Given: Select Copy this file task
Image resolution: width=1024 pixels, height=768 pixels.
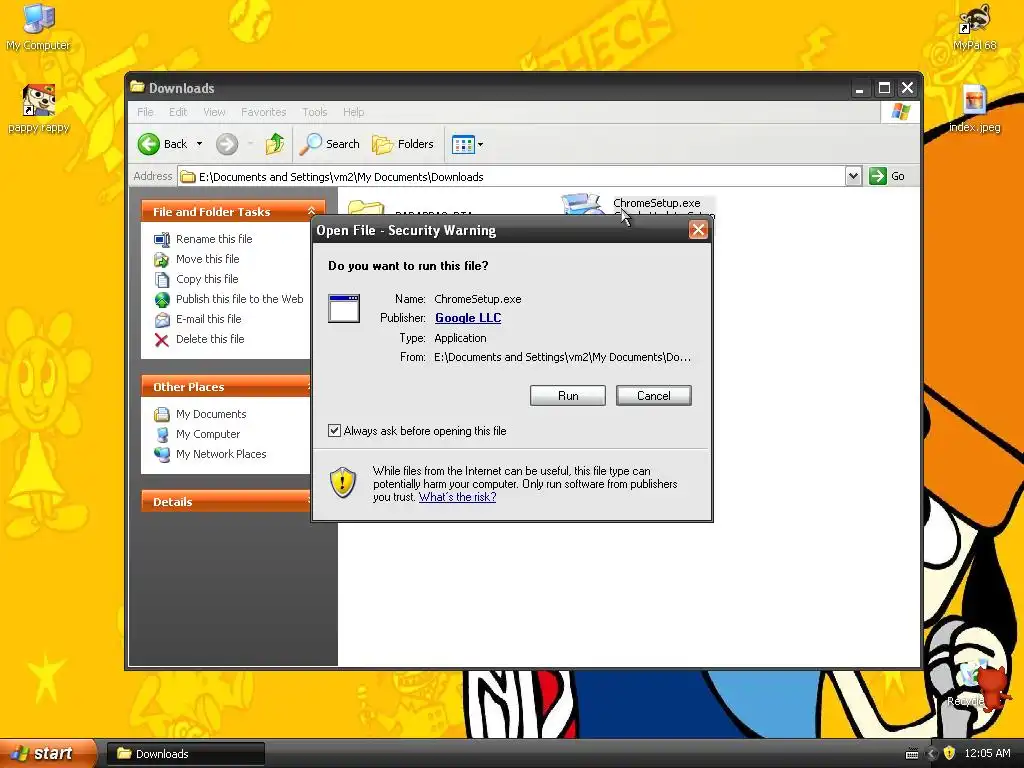Looking at the screenshot, I should tap(206, 280).
